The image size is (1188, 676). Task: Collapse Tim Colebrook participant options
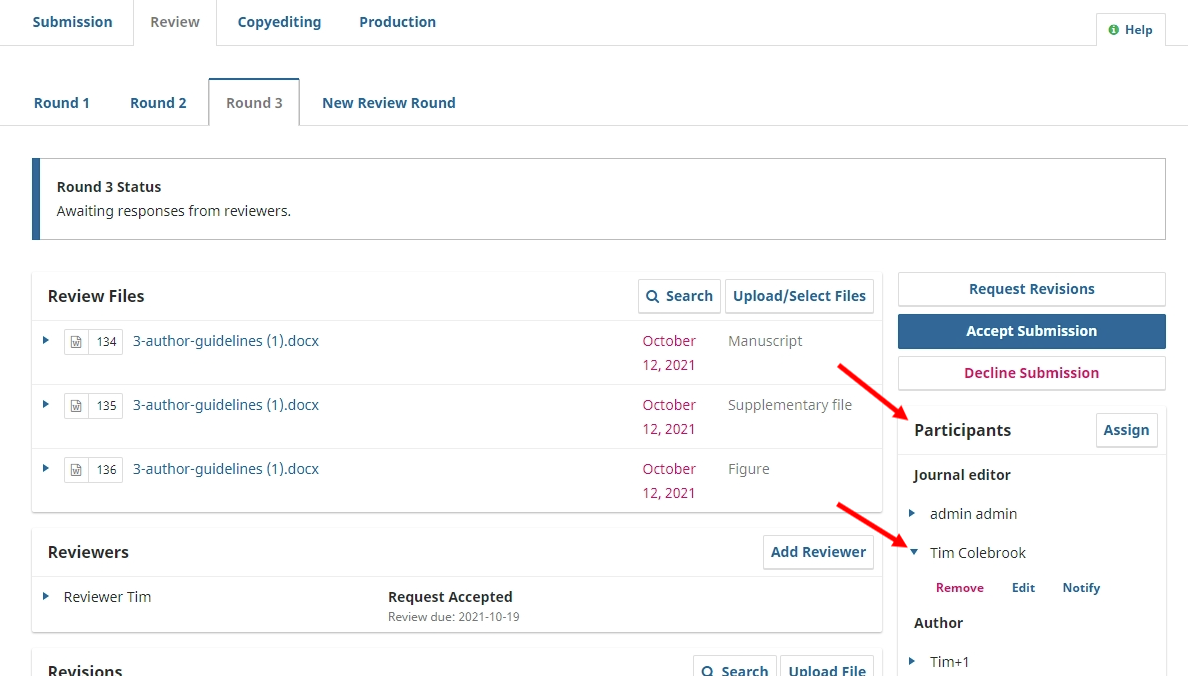(914, 552)
